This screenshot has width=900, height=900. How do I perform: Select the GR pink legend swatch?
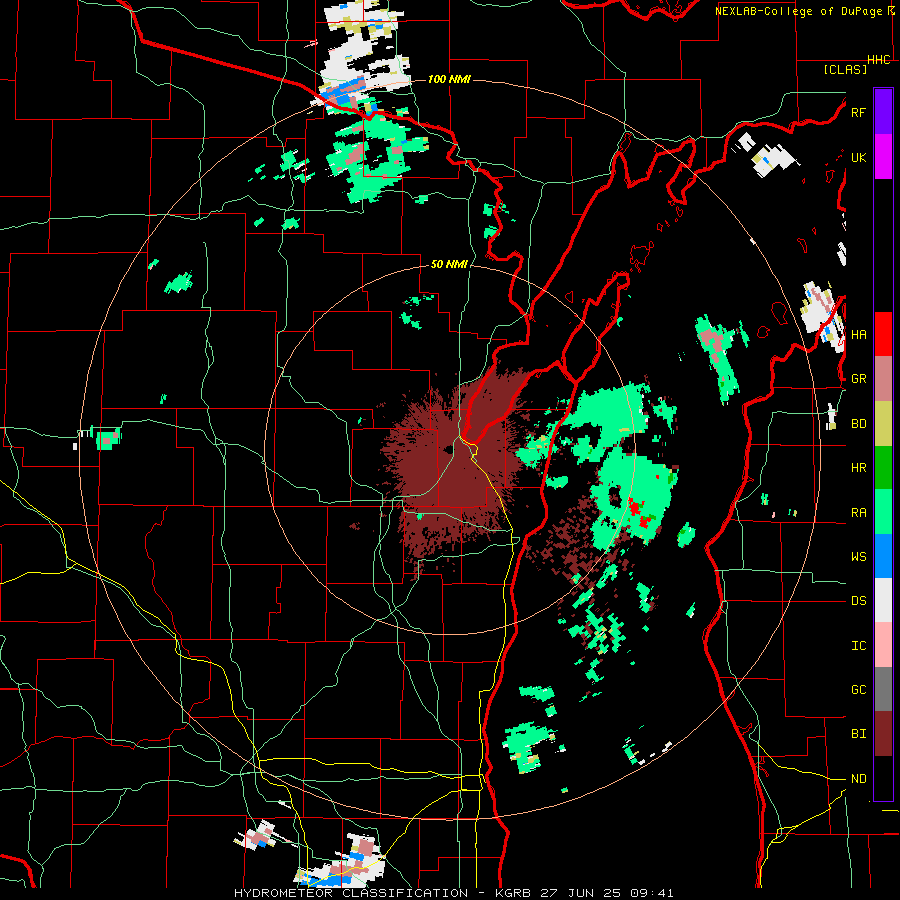tap(883, 378)
